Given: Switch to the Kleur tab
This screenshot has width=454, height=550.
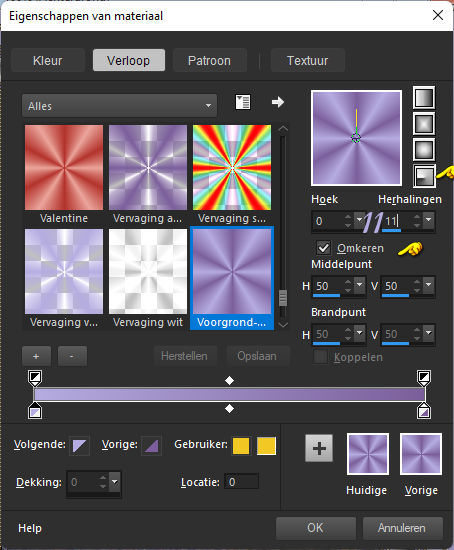Looking at the screenshot, I should [48, 60].
